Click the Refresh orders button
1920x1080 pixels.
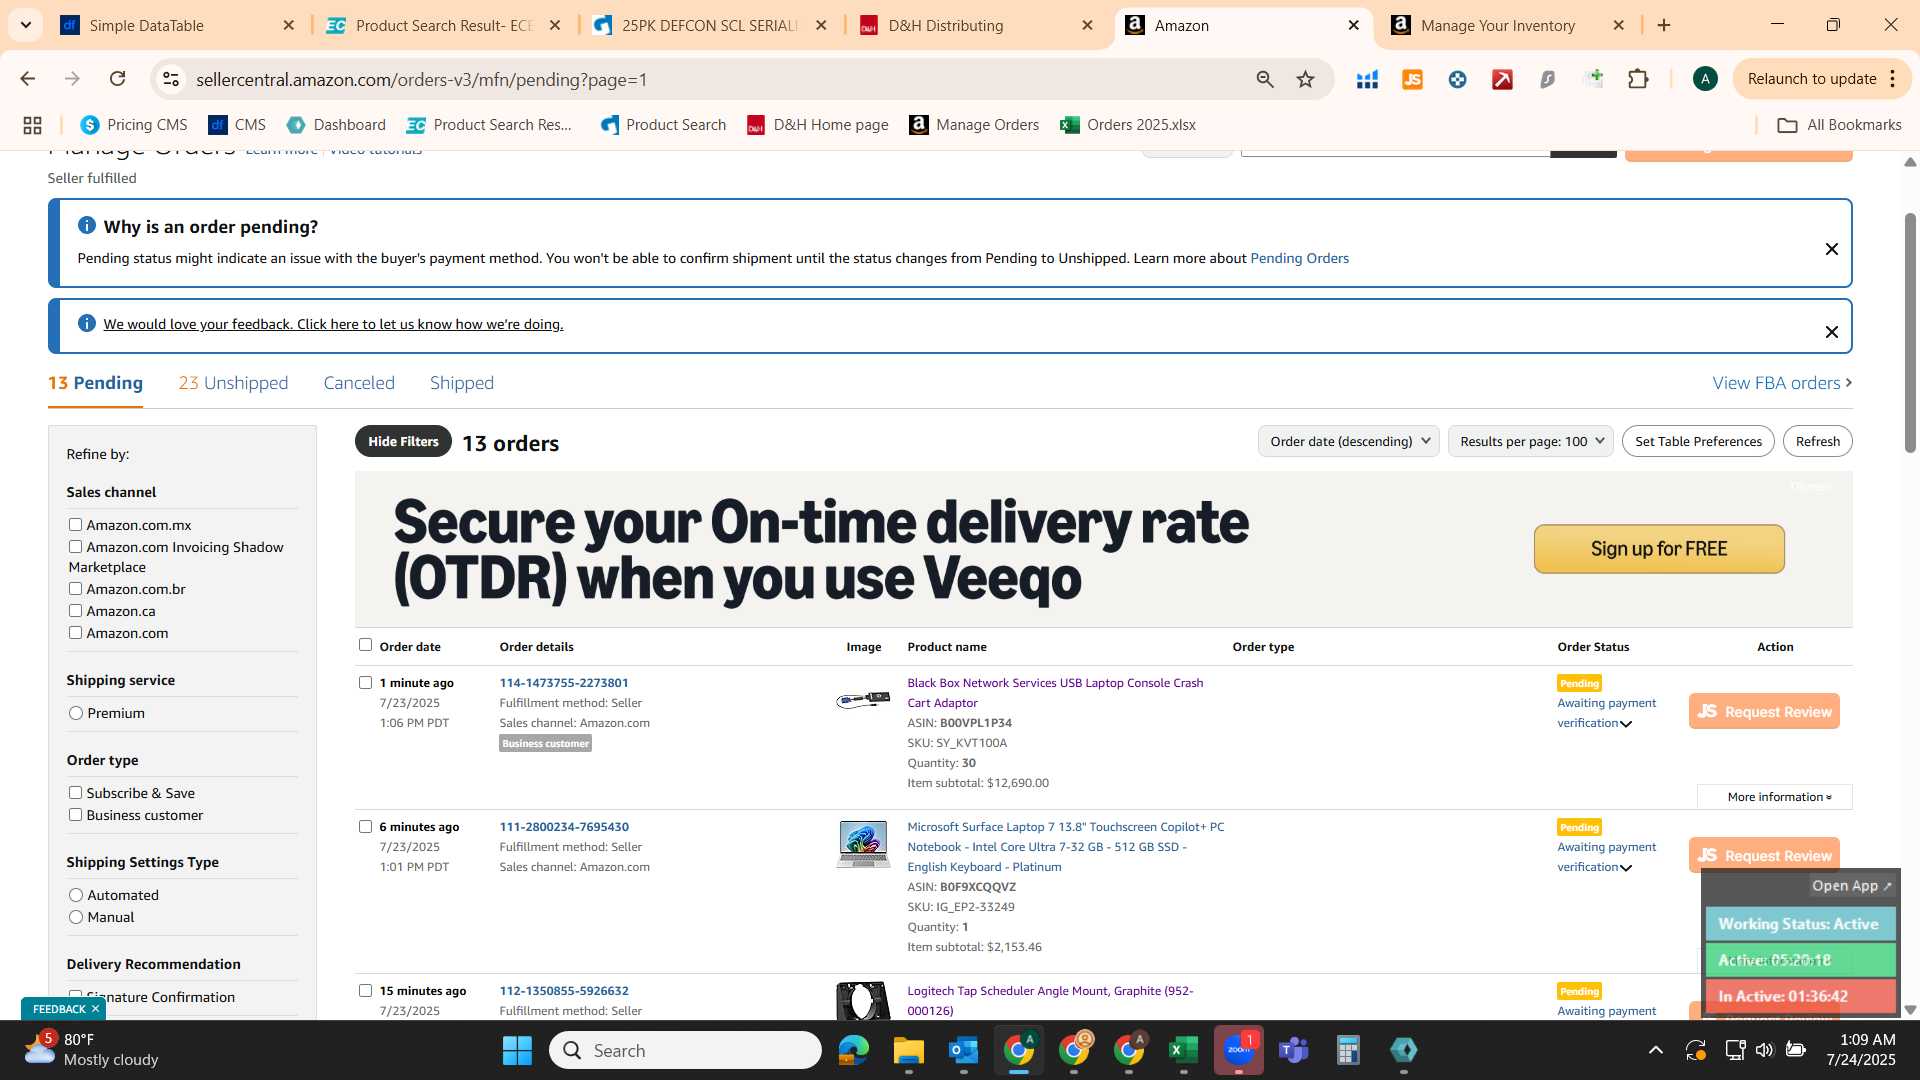coord(1817,441)
